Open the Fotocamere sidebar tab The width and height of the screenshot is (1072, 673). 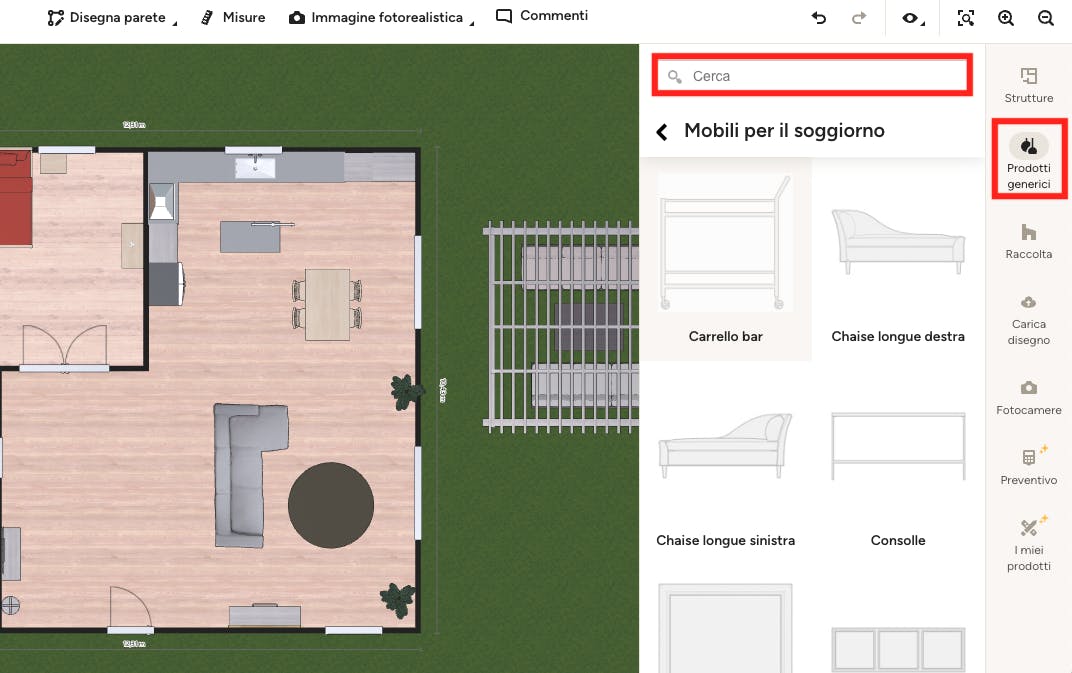tap(1028, 398)
